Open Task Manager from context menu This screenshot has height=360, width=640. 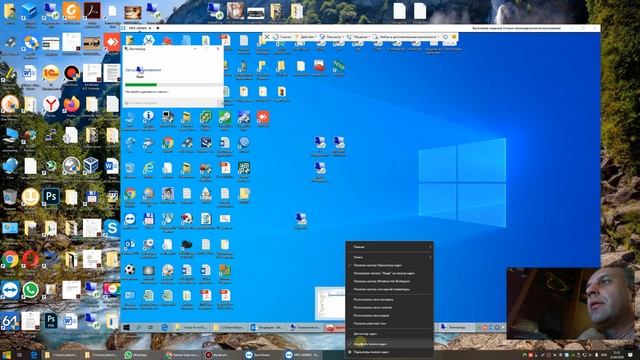point(389,334)
